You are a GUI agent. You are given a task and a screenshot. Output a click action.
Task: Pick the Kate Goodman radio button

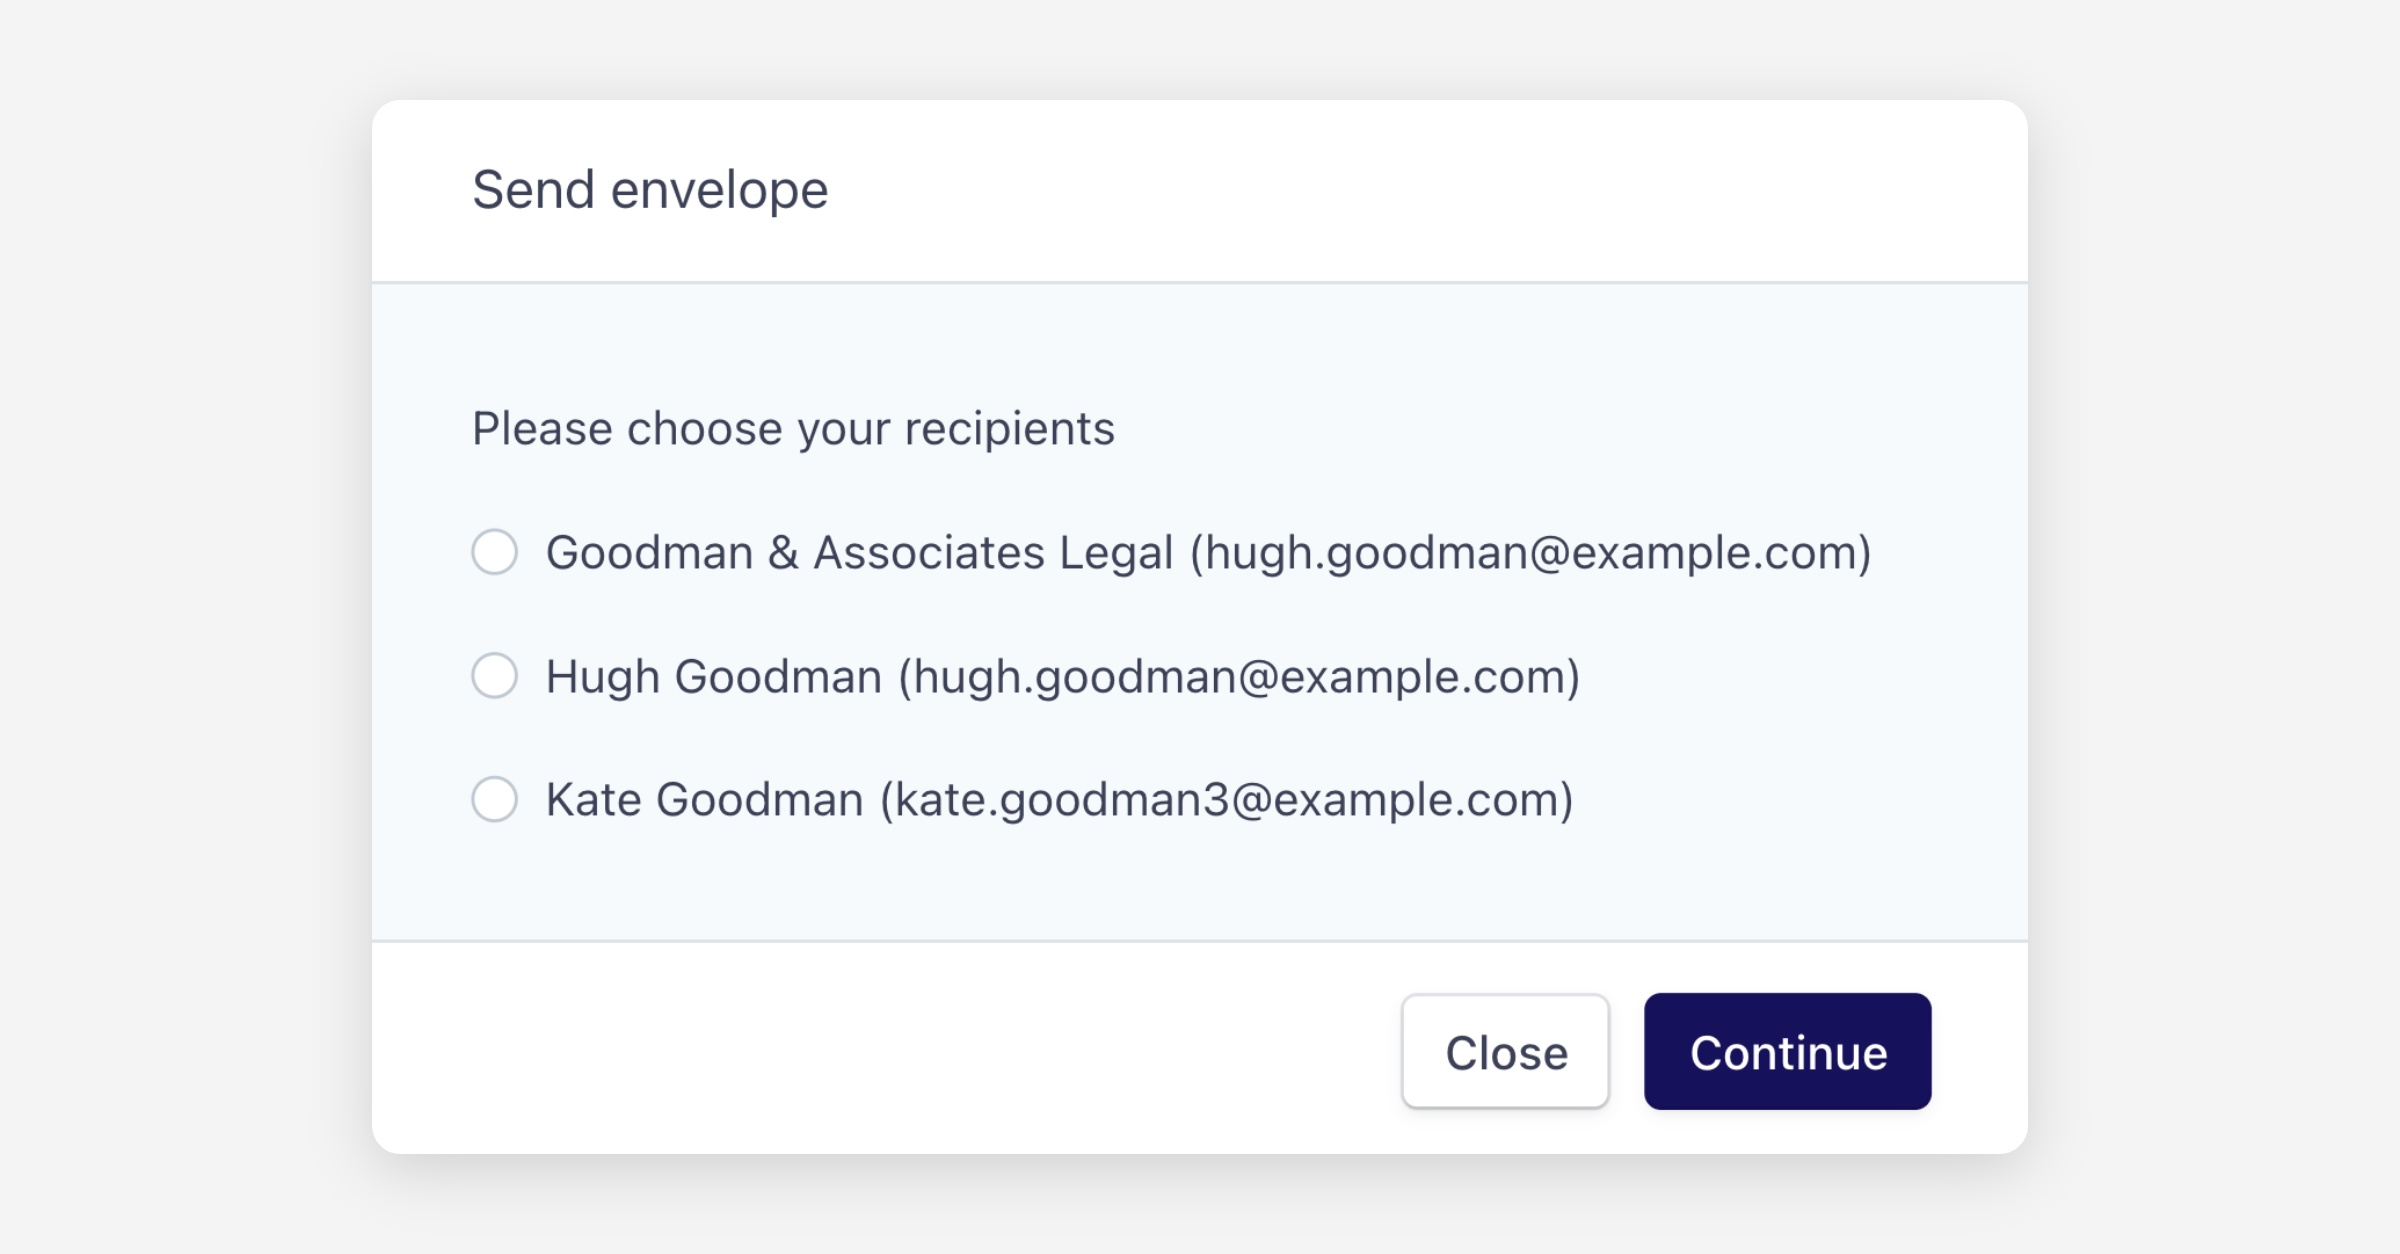[x=495, y=799]
